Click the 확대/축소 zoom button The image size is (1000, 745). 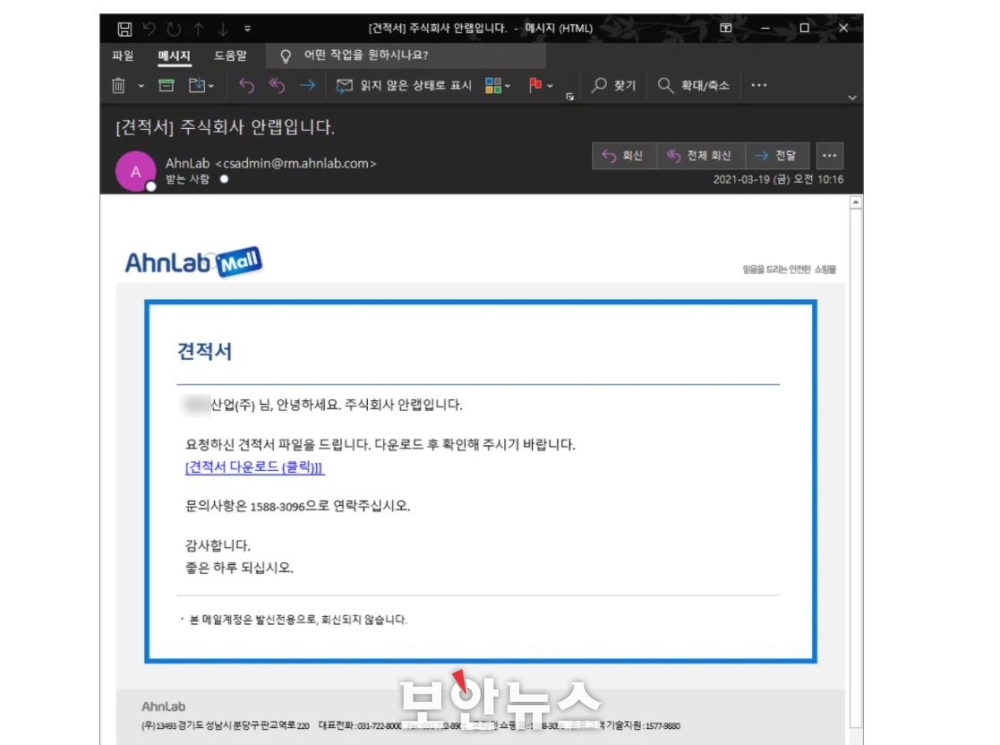pos(693,85)
